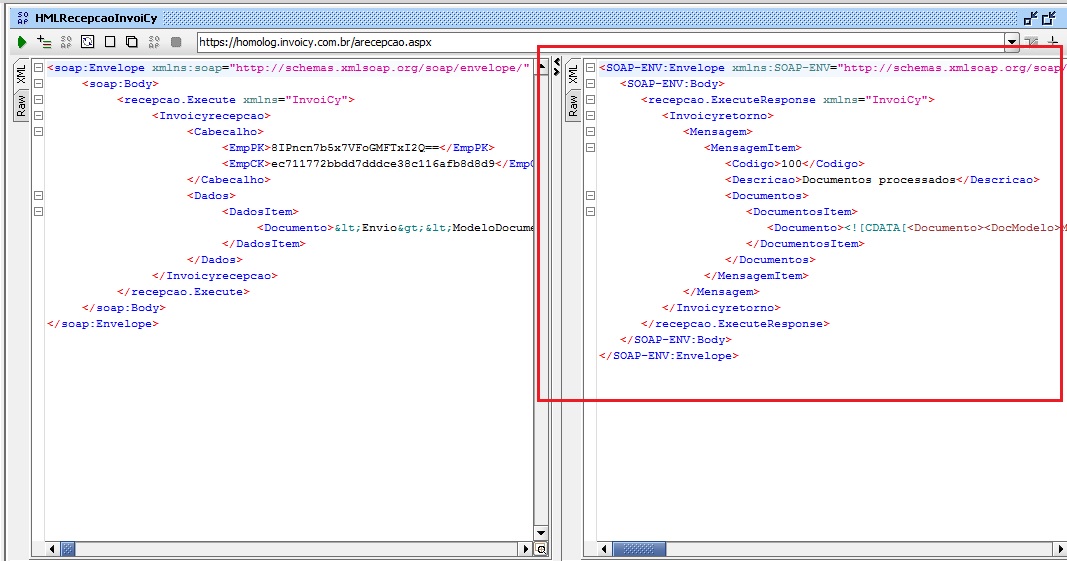Image resolution: width=1067 pixels, height=561 pixels.
Task: Click the window undock icon at top right
Action: point(1030,18)
